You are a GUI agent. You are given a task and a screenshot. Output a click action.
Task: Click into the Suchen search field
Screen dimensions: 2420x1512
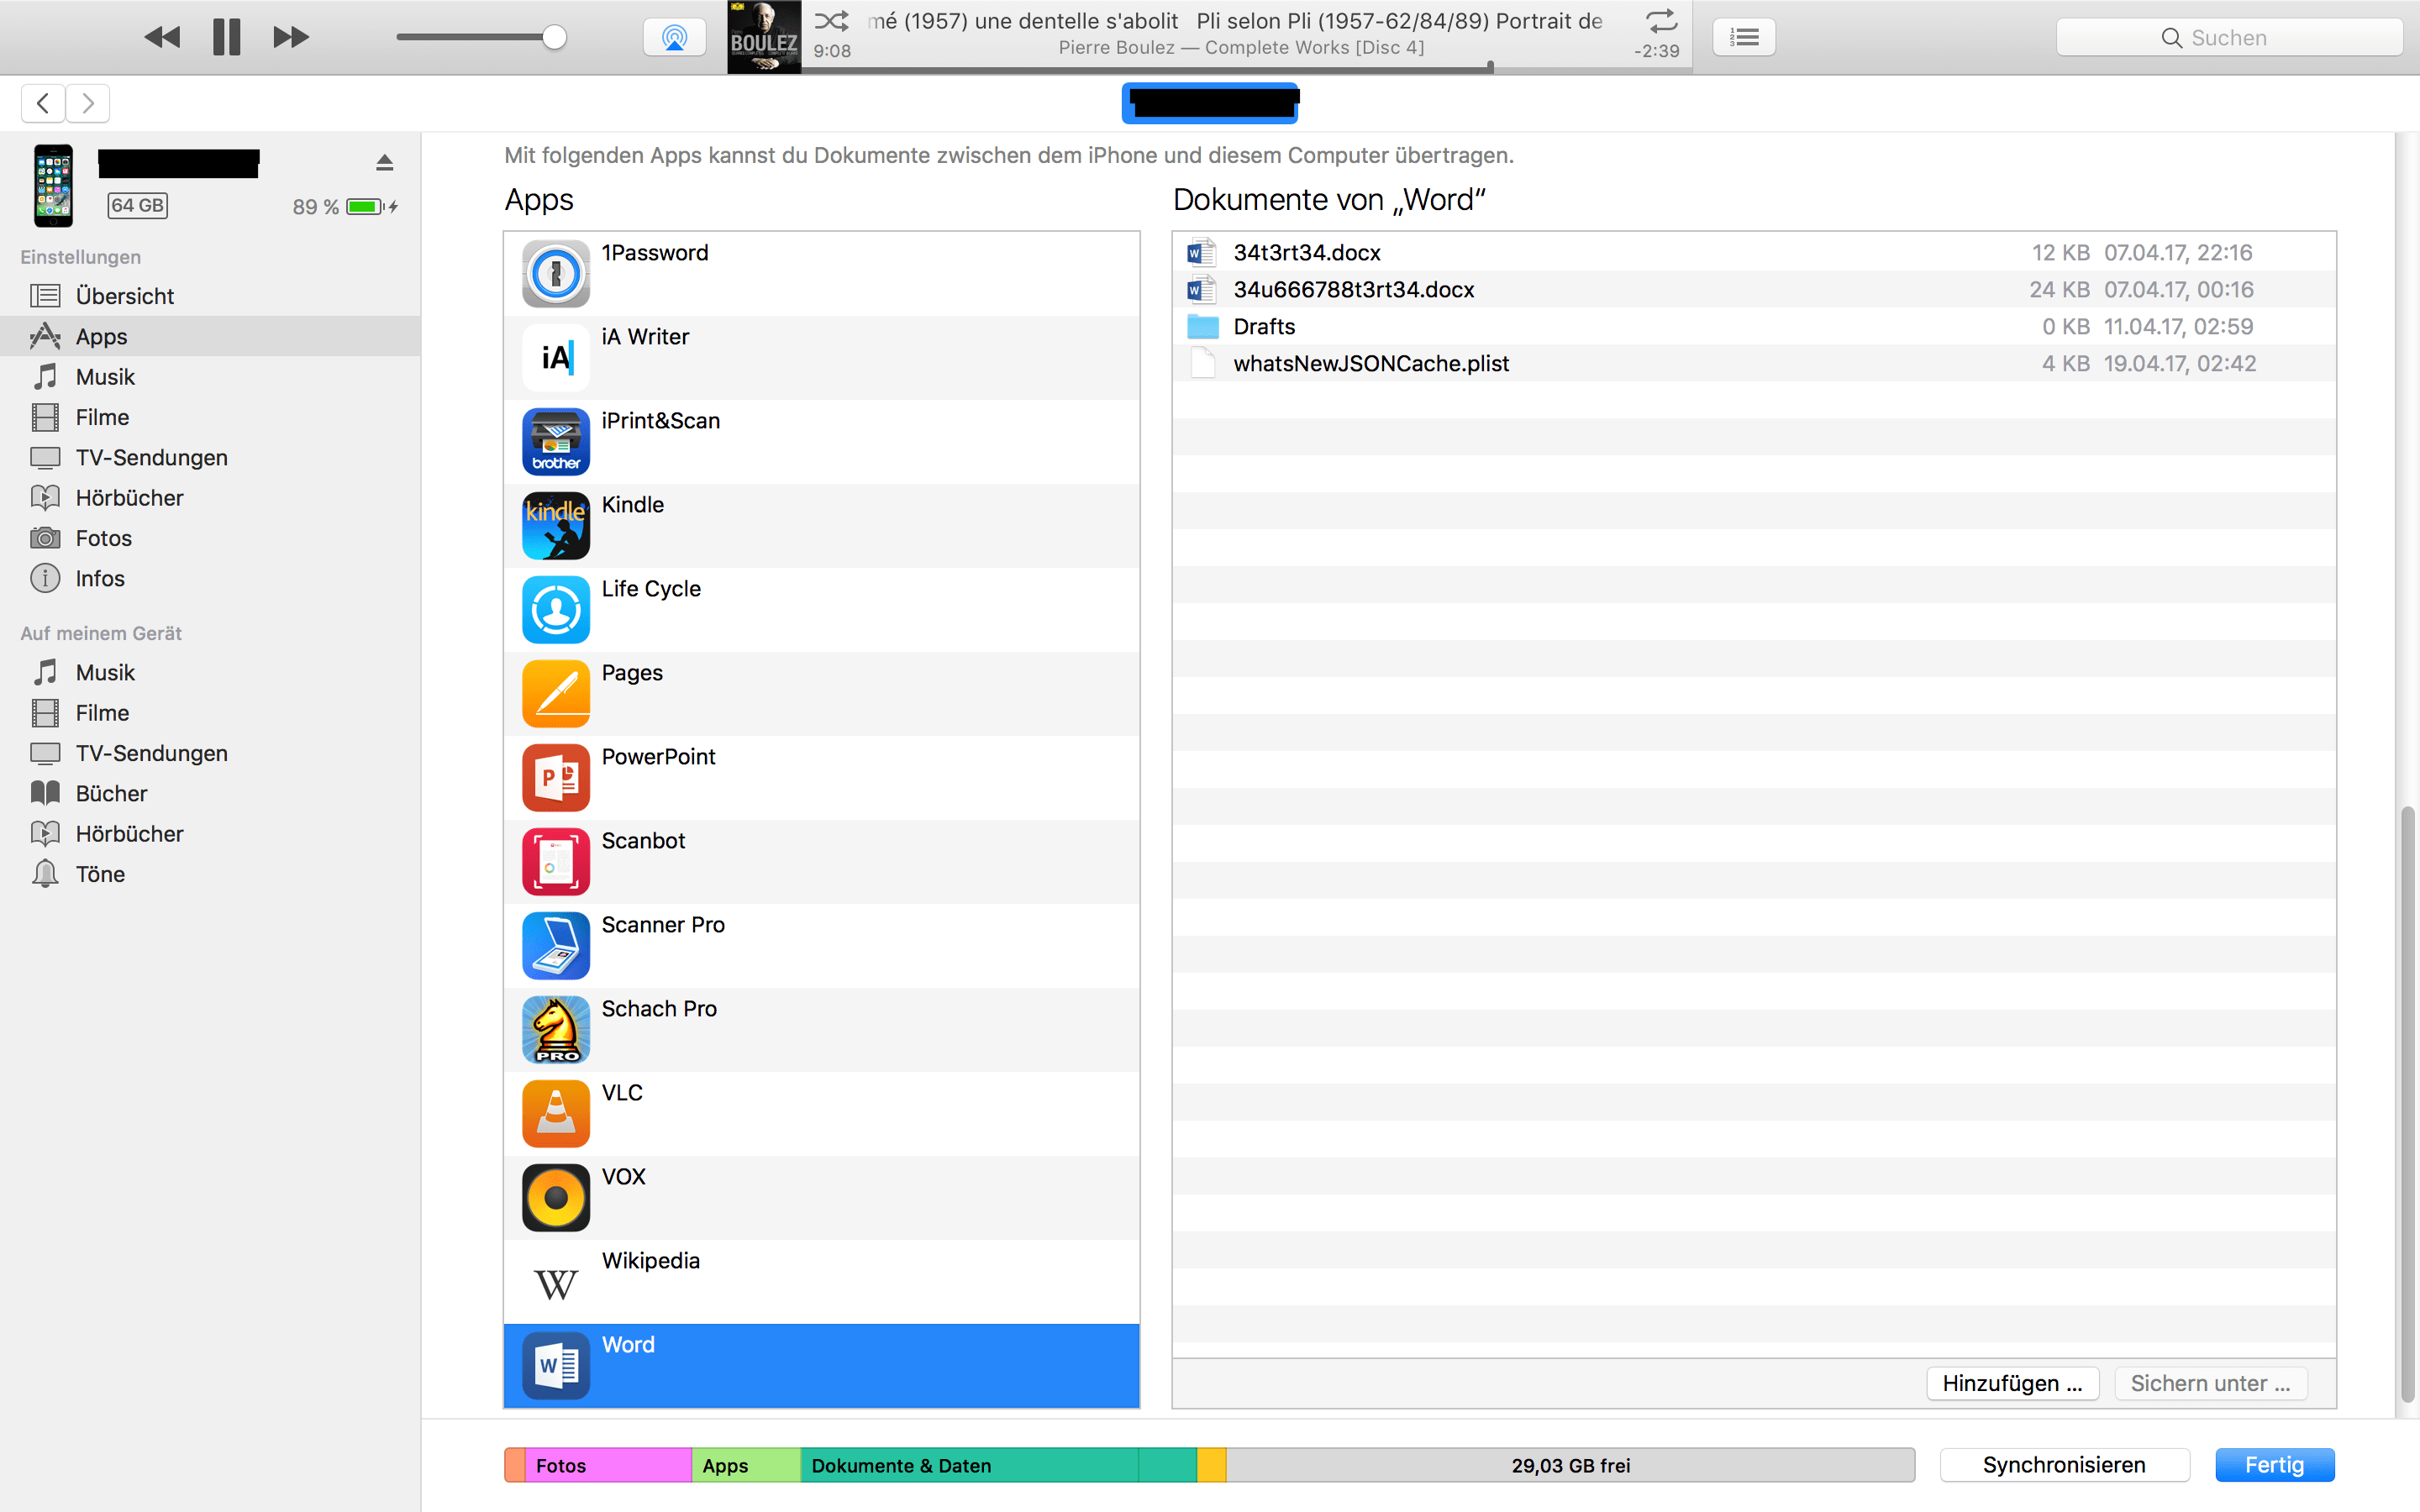pos(2229,38)
